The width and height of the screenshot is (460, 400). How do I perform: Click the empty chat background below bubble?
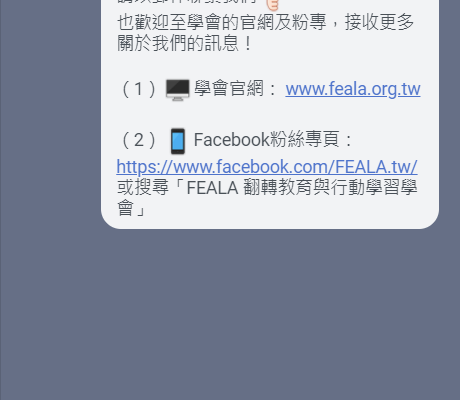230,313
